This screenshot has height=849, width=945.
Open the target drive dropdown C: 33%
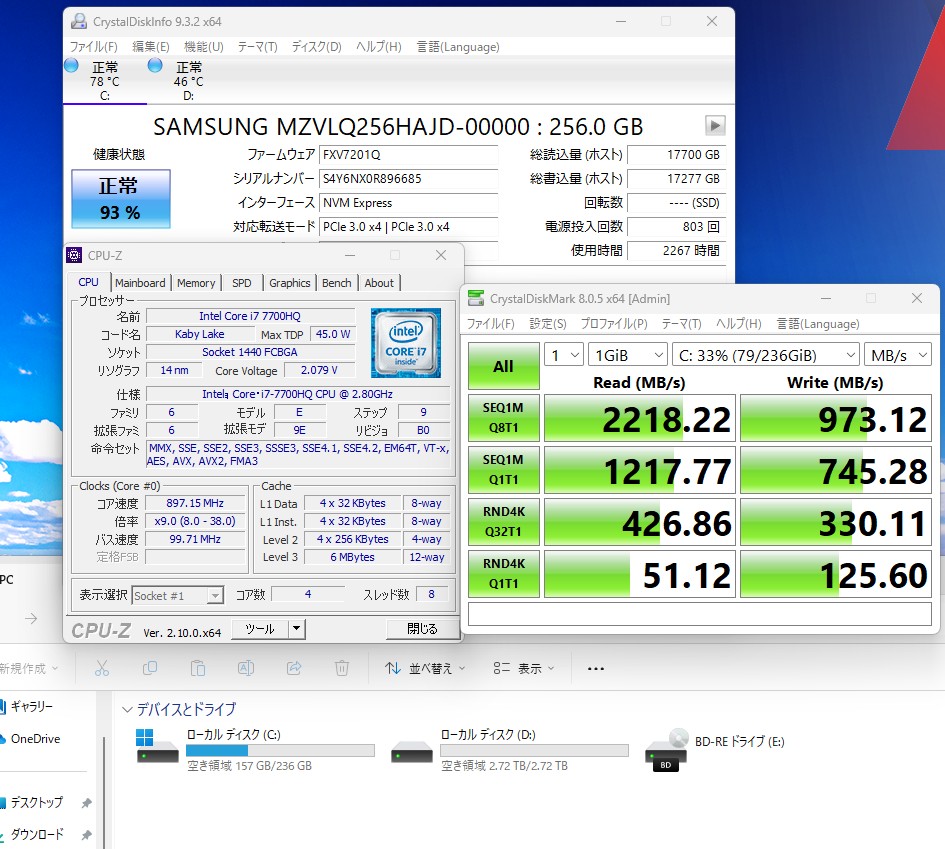pyautogui.click(x=765, y=356)
